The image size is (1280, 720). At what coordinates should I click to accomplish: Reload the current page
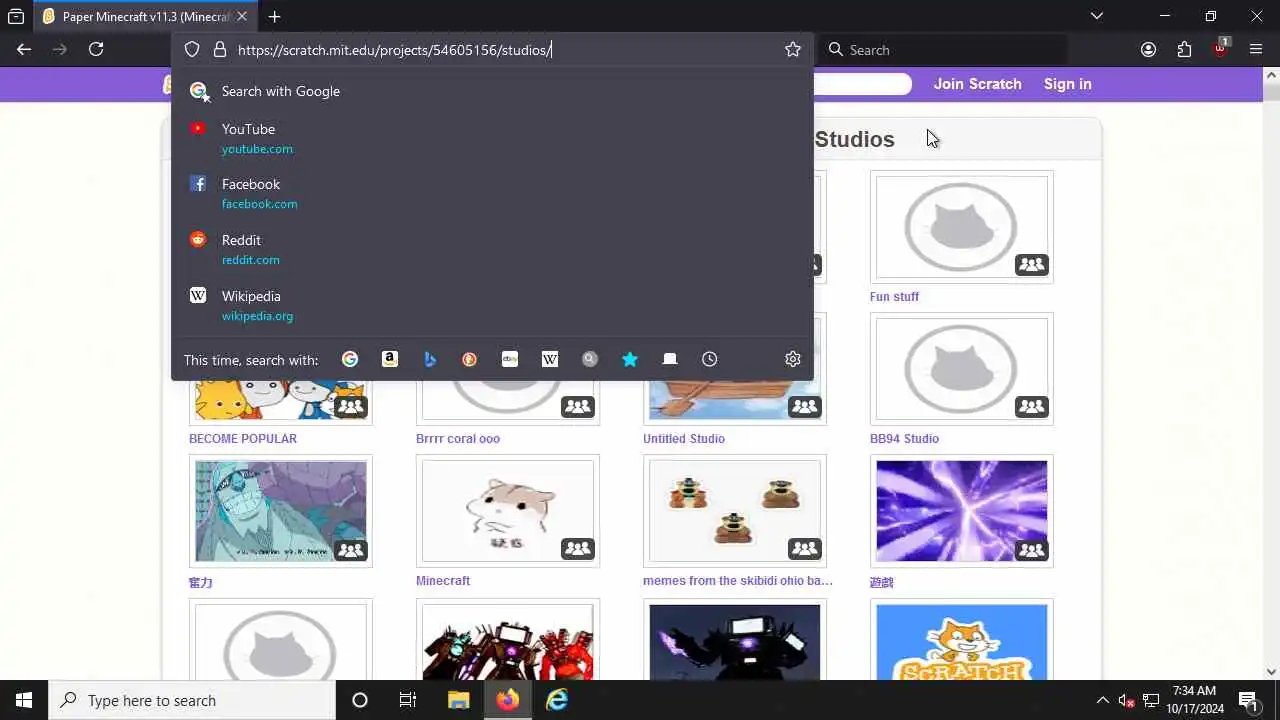pos(96,49)
